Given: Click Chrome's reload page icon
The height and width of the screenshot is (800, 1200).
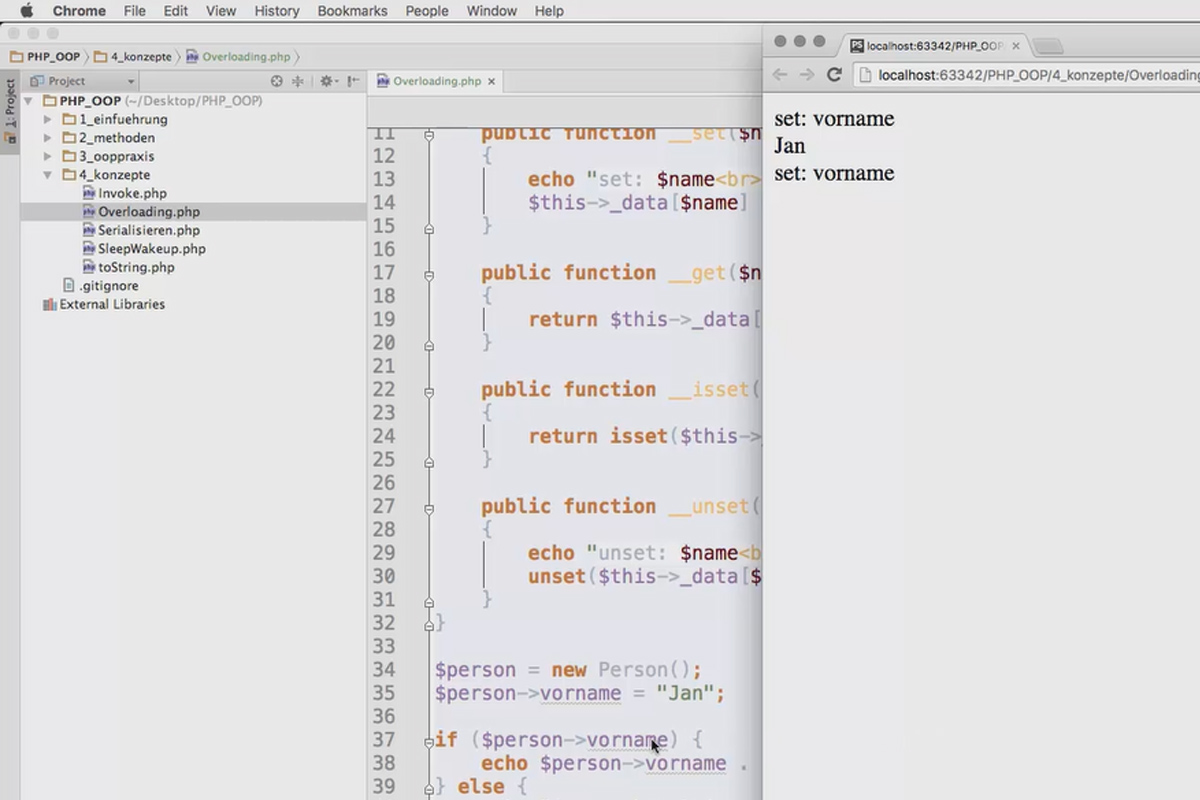Looking at the screenshot, I should (834, 75).
